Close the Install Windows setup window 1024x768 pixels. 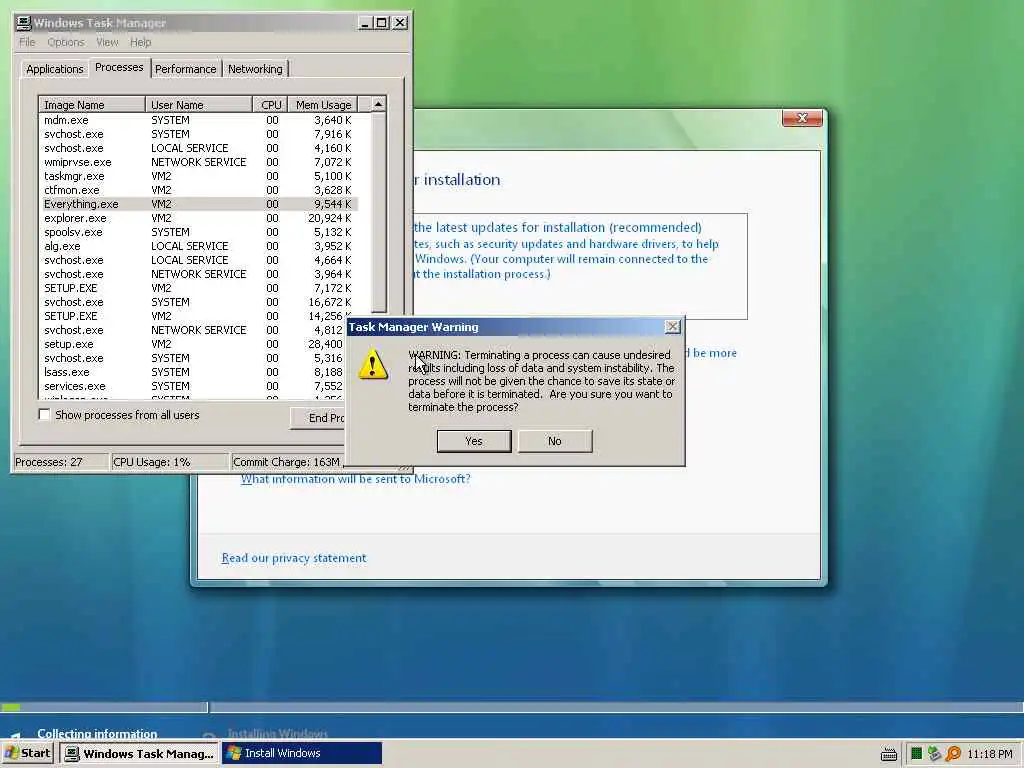(802, 118)
